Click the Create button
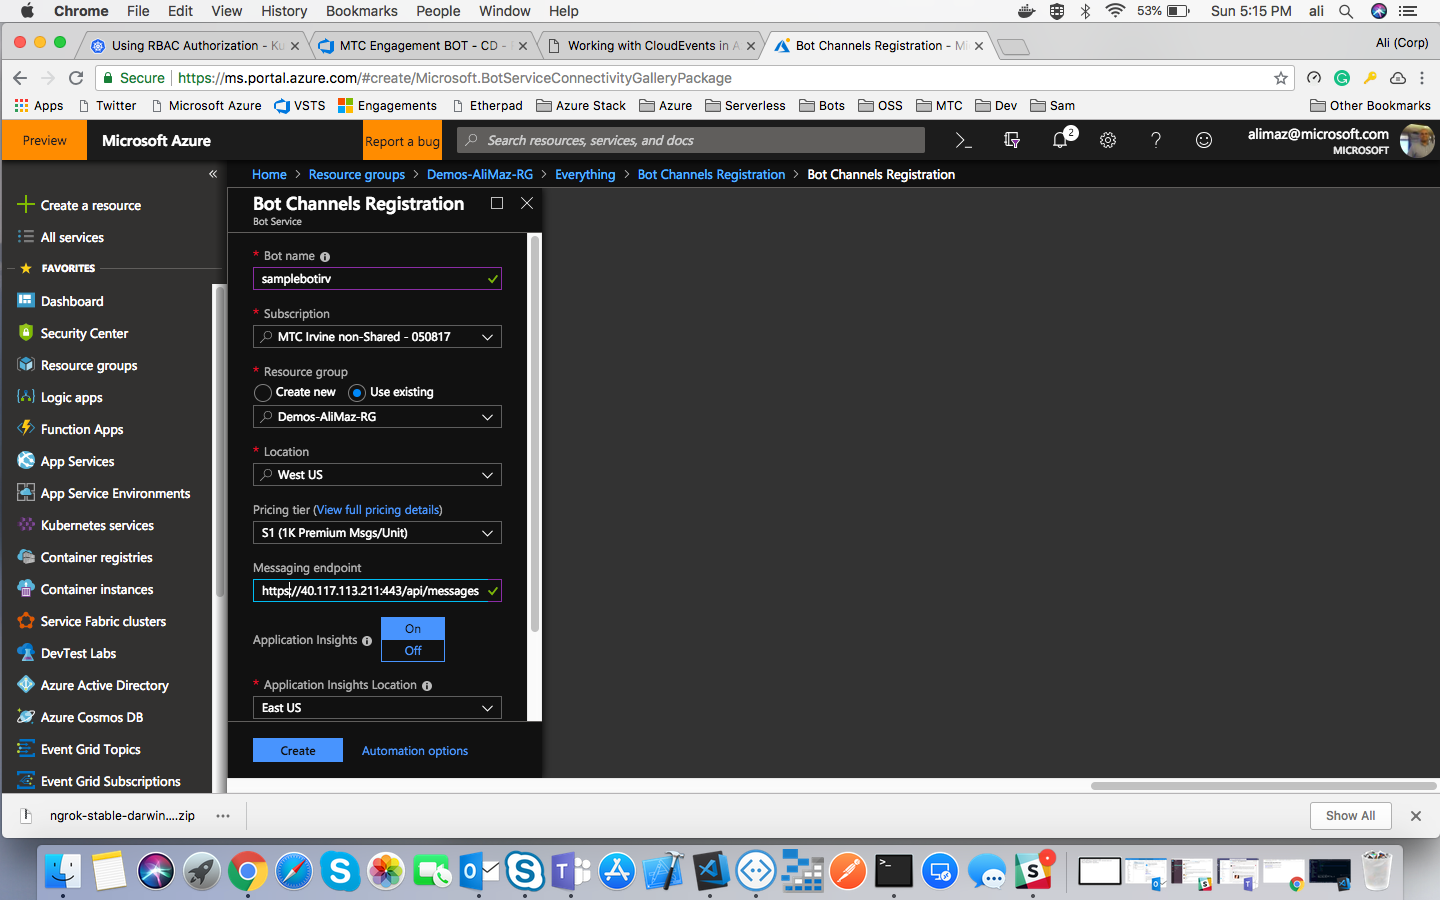The width and height of the screenshot is (1440, 900). tap(298, 750)
